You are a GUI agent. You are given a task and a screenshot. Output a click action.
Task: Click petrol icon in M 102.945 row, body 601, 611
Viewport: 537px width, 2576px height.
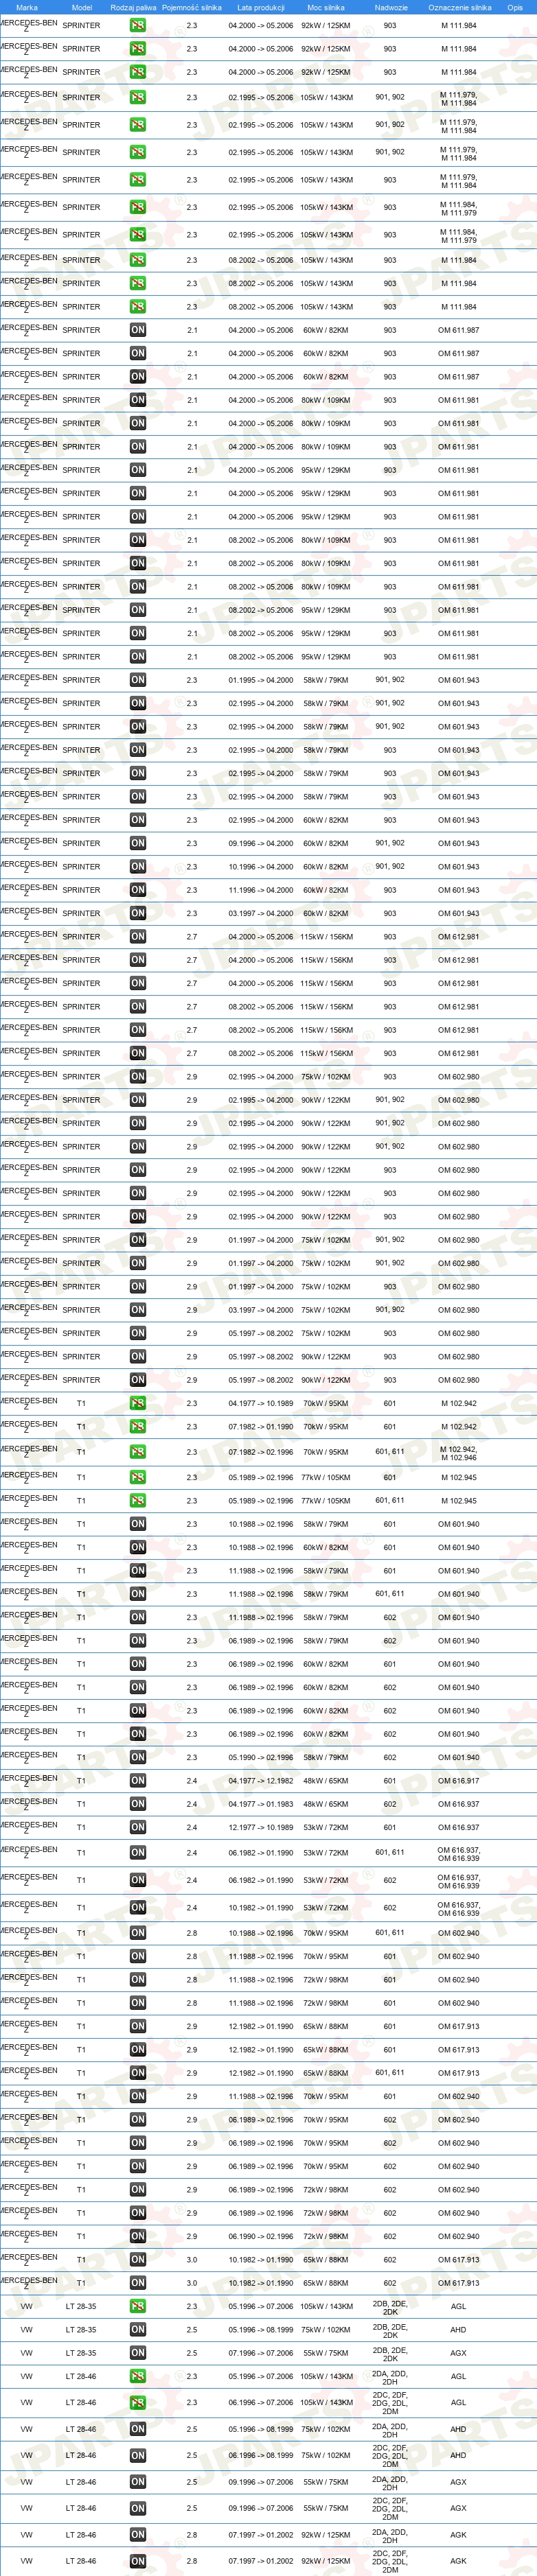click(x=138, y=1500)
